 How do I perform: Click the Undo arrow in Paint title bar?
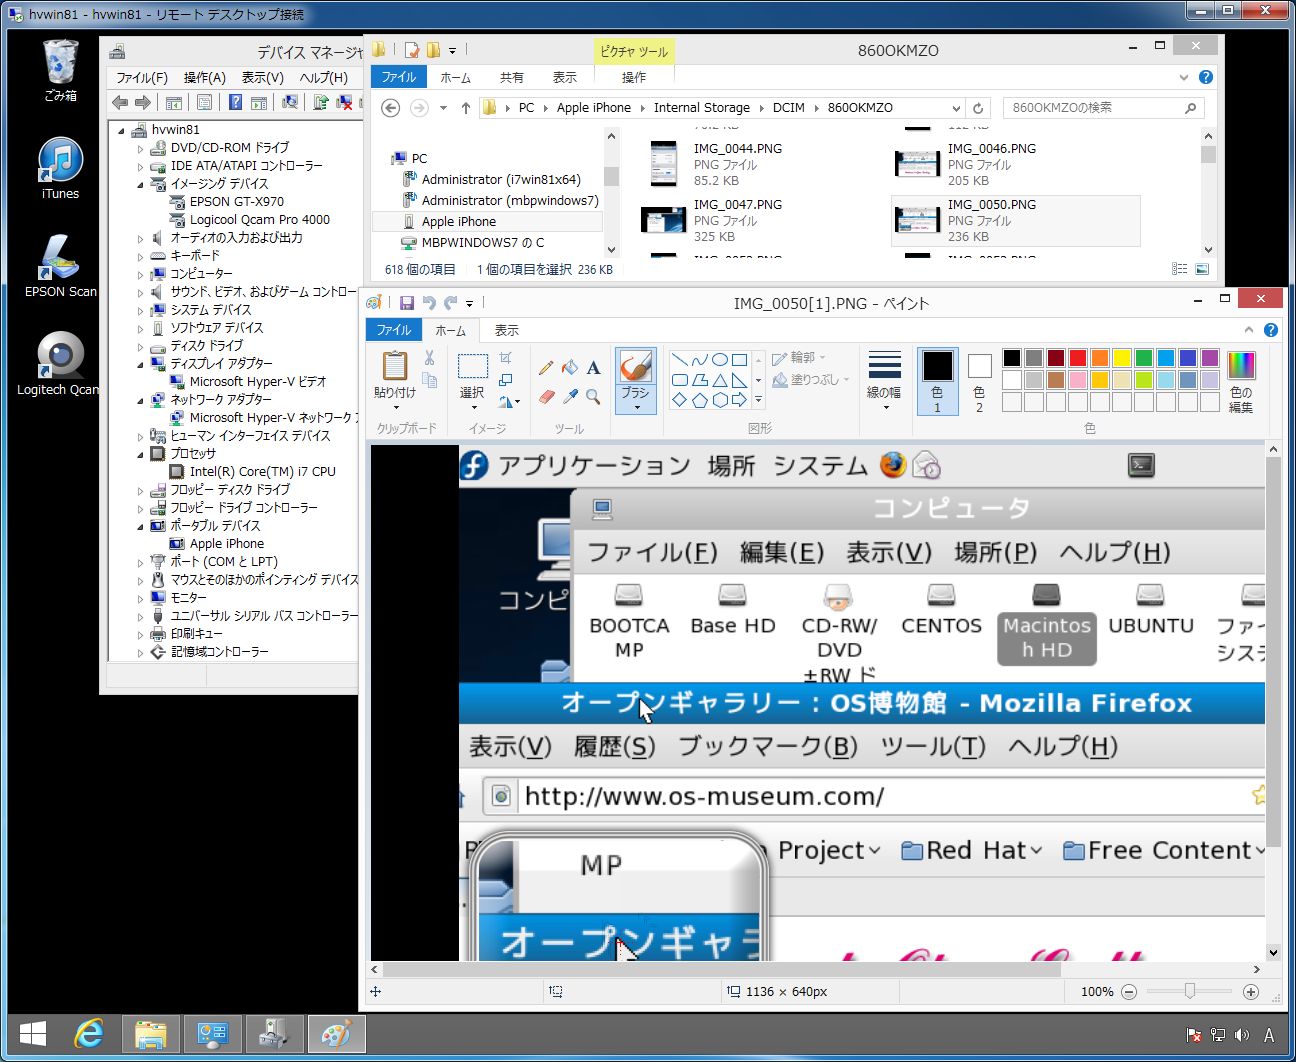point(429,303)
